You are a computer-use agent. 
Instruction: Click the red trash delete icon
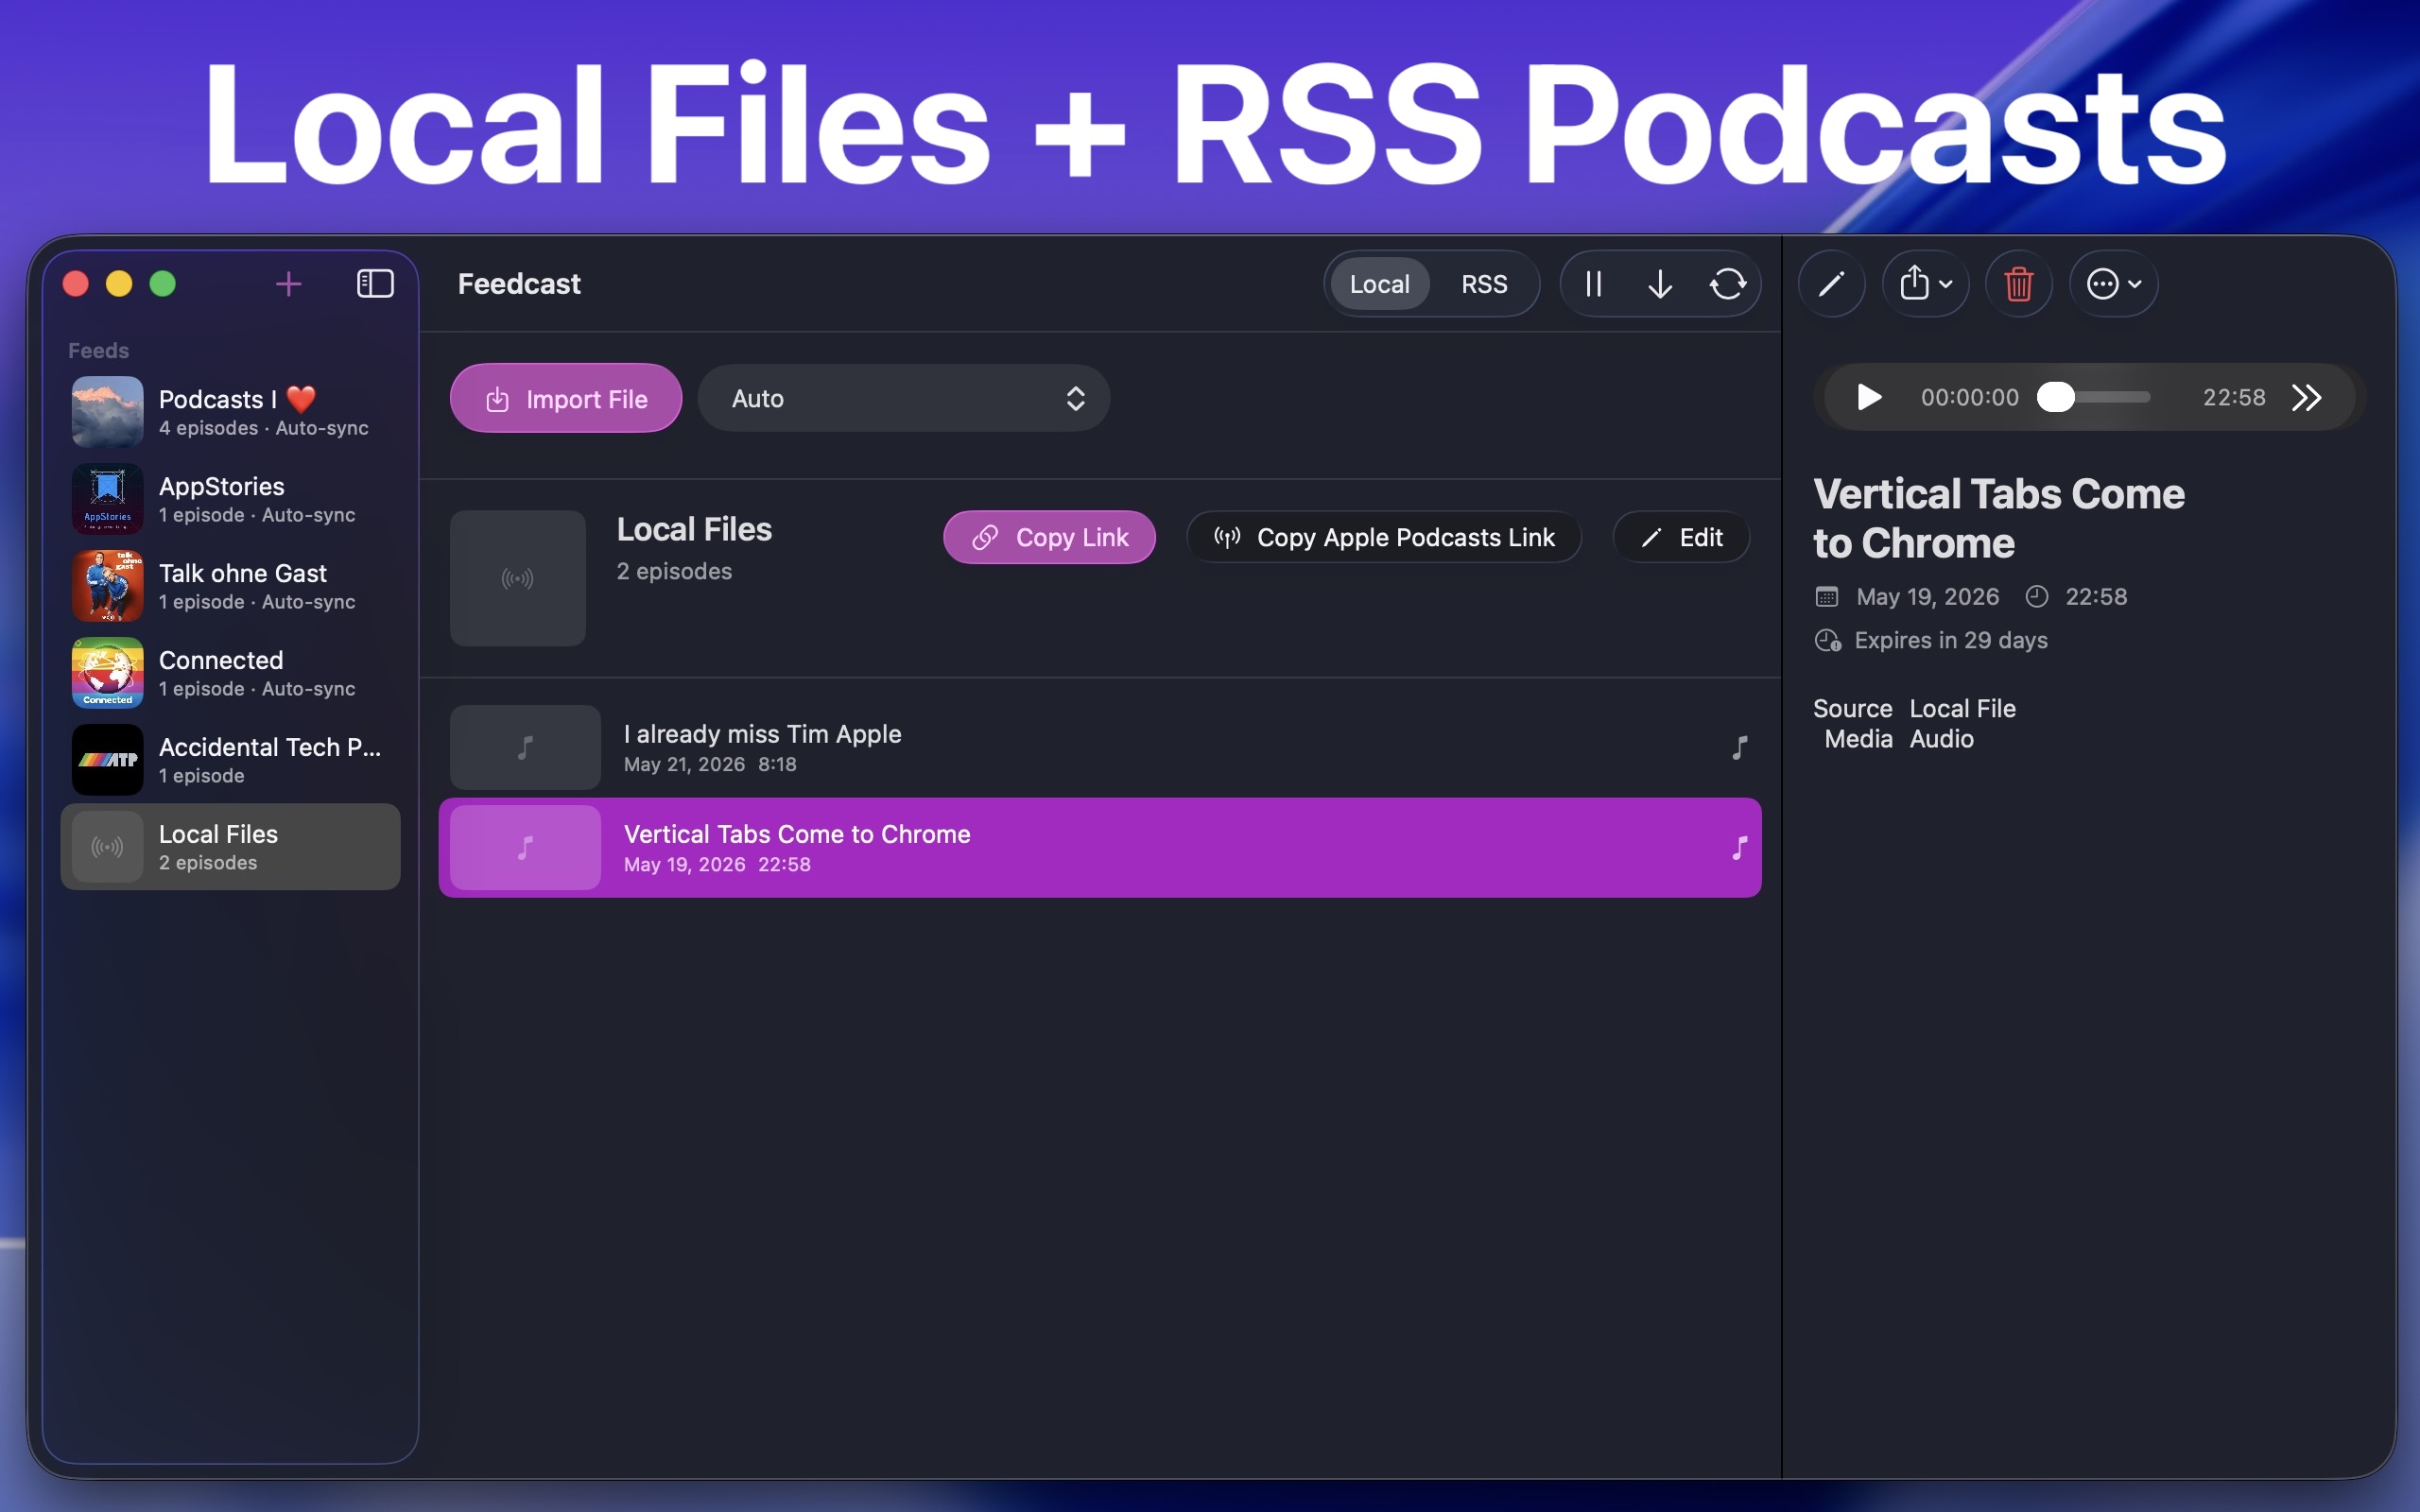(2019, 284)
